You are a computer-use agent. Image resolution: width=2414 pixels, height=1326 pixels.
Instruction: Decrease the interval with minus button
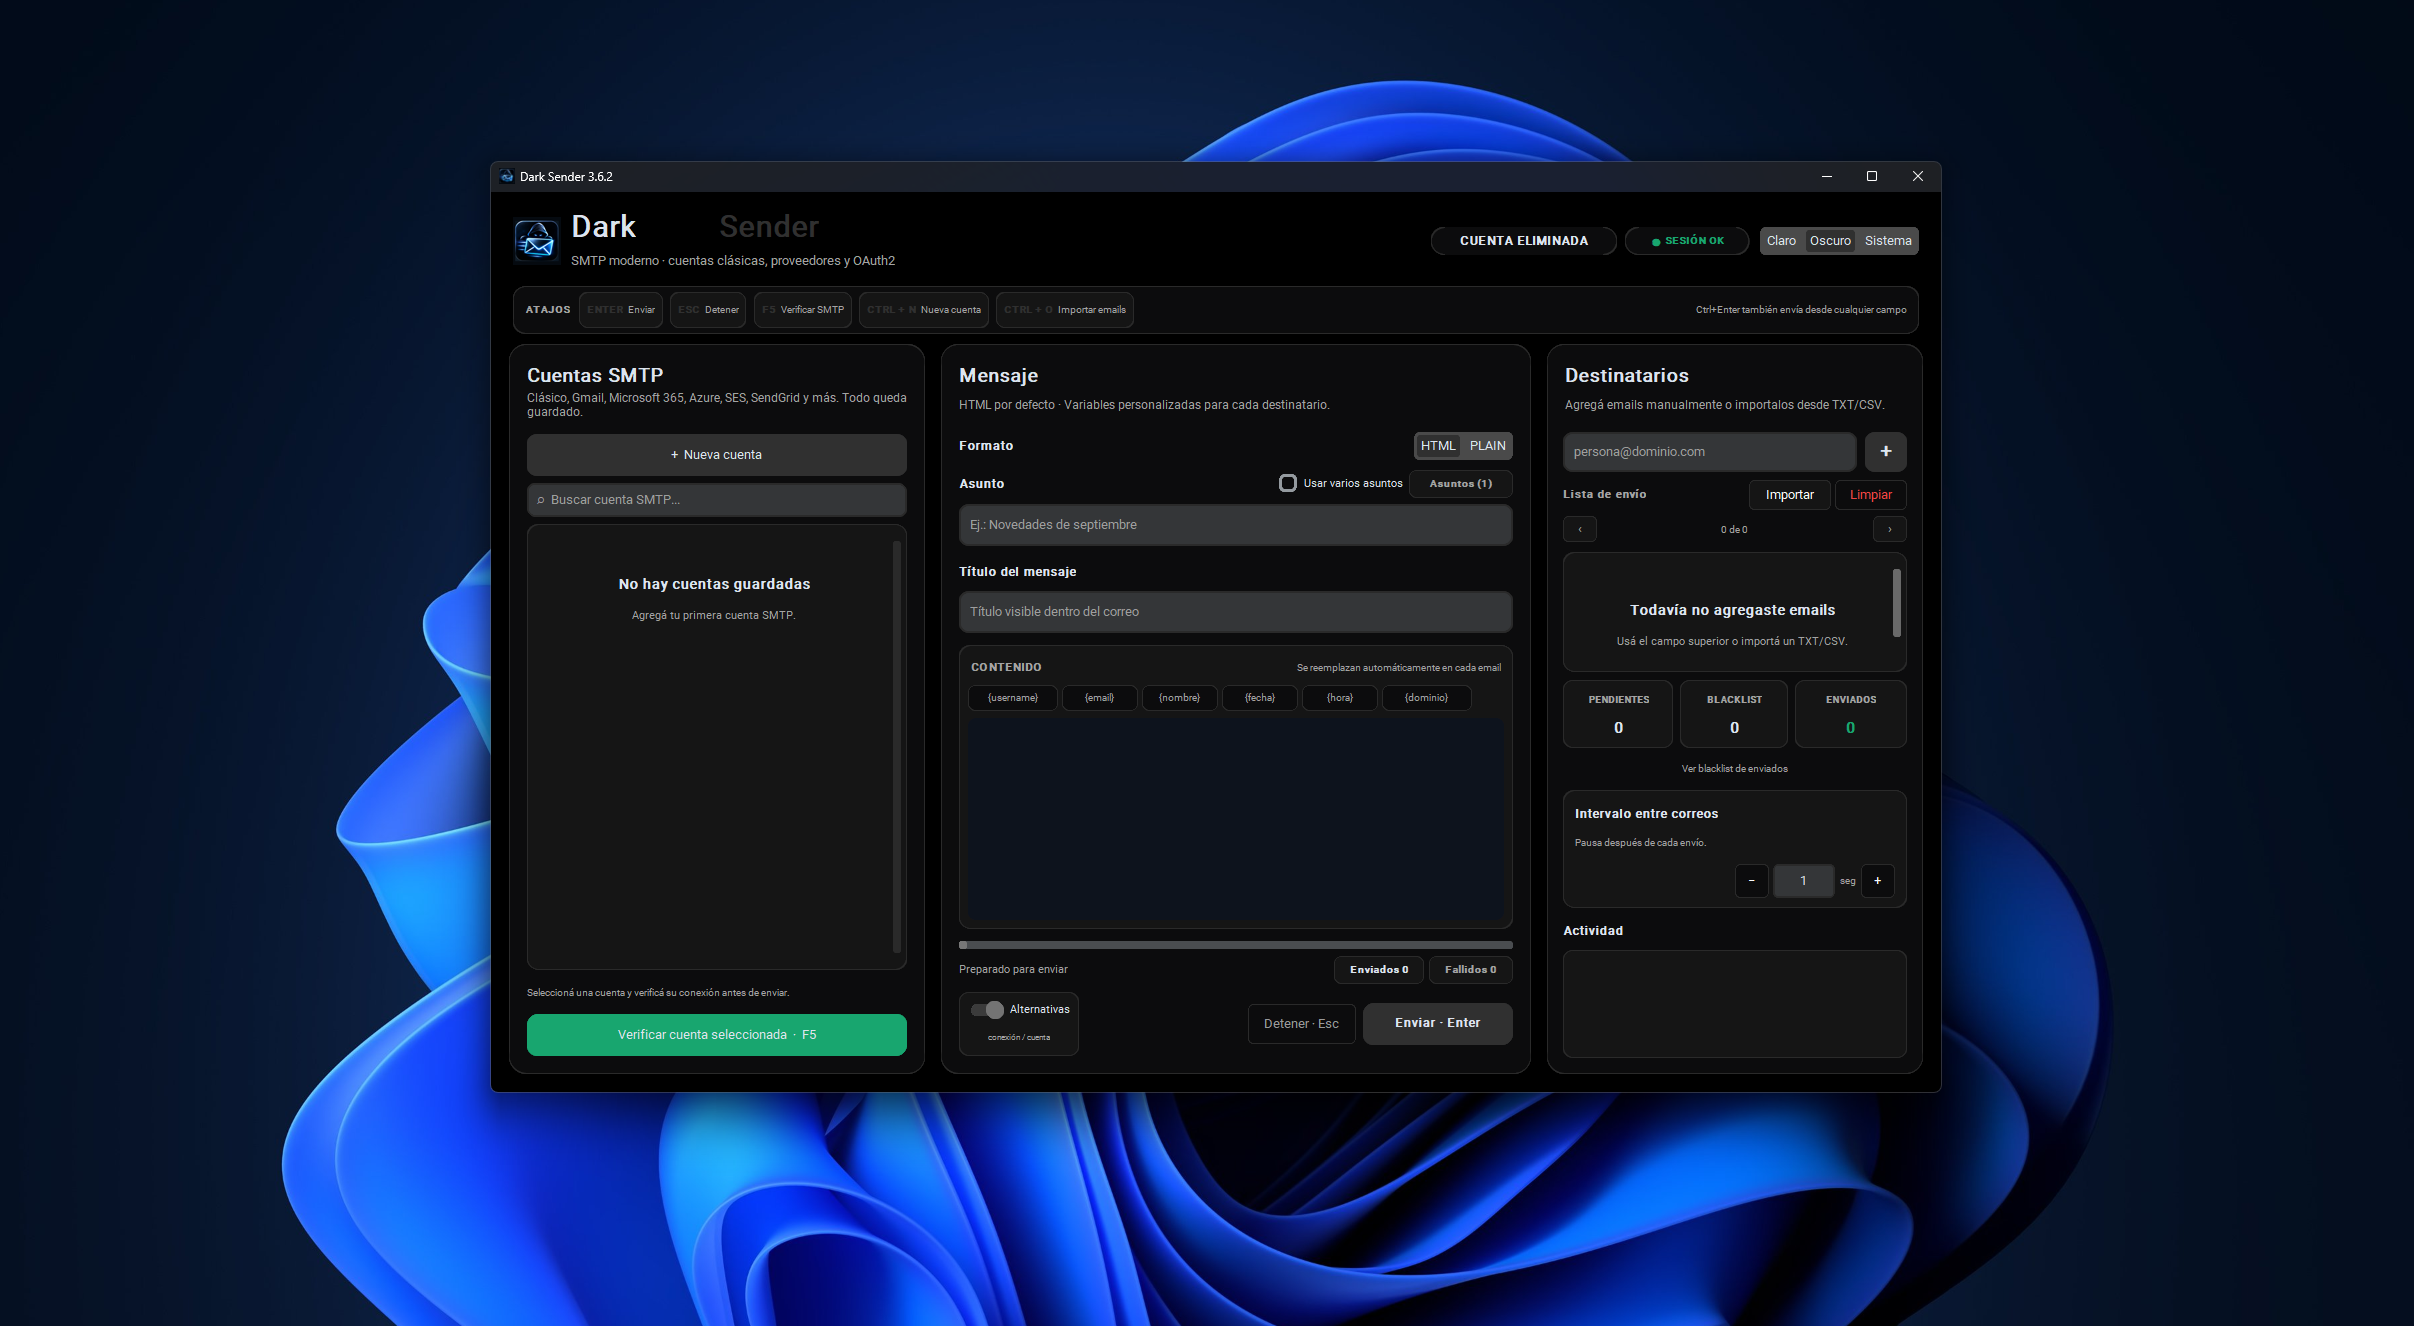(x=1751, y=881)
